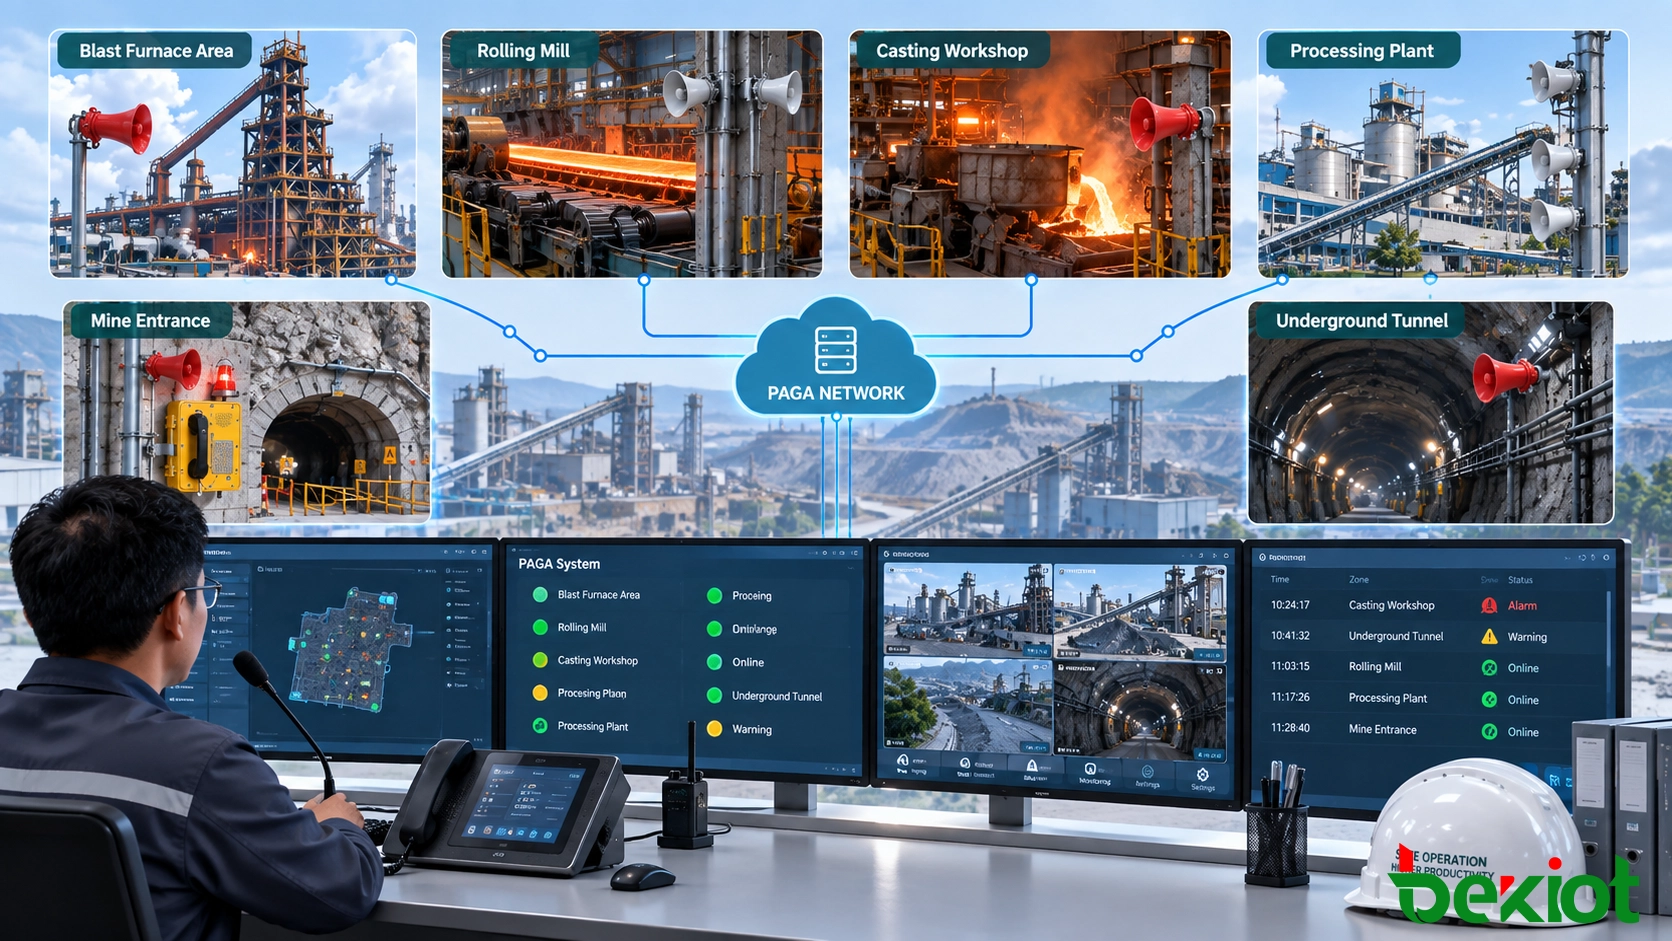Click green dot beside Underground Tunnel in PAGA System
Image resolution: width=1672 pixels, height=941 pixels.
[714, 696]
